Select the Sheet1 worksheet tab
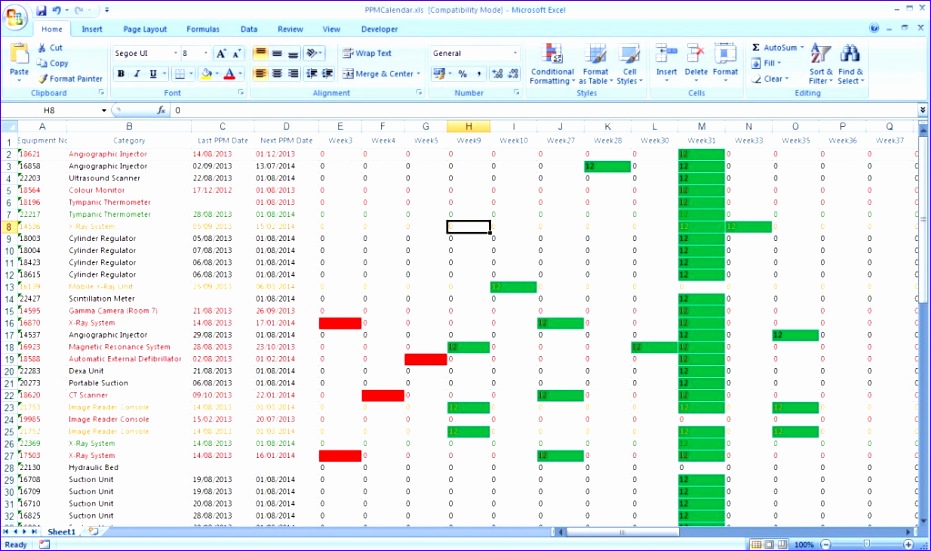The height and width of the screenshot is (551, 931). pos(62,532)
